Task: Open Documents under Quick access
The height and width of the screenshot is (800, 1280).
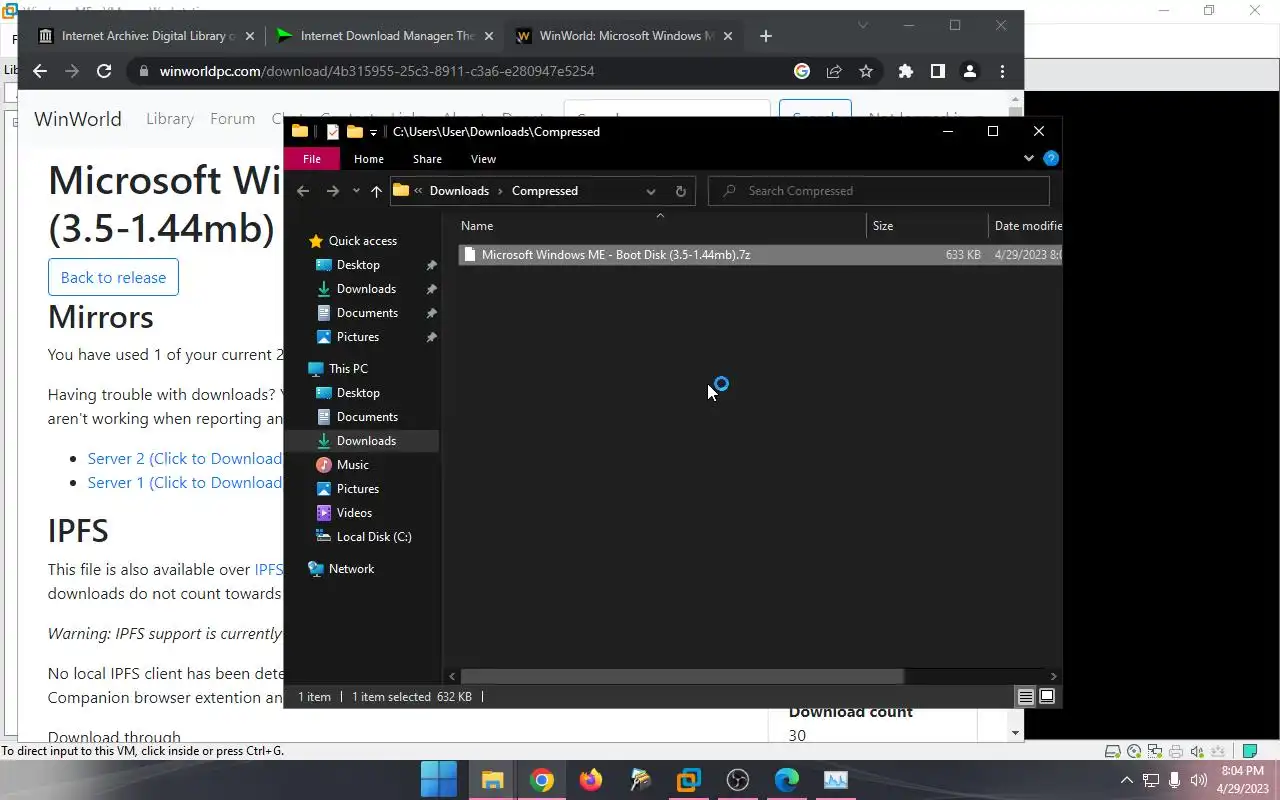Action: pyautogui.click(x=367, y=313)
